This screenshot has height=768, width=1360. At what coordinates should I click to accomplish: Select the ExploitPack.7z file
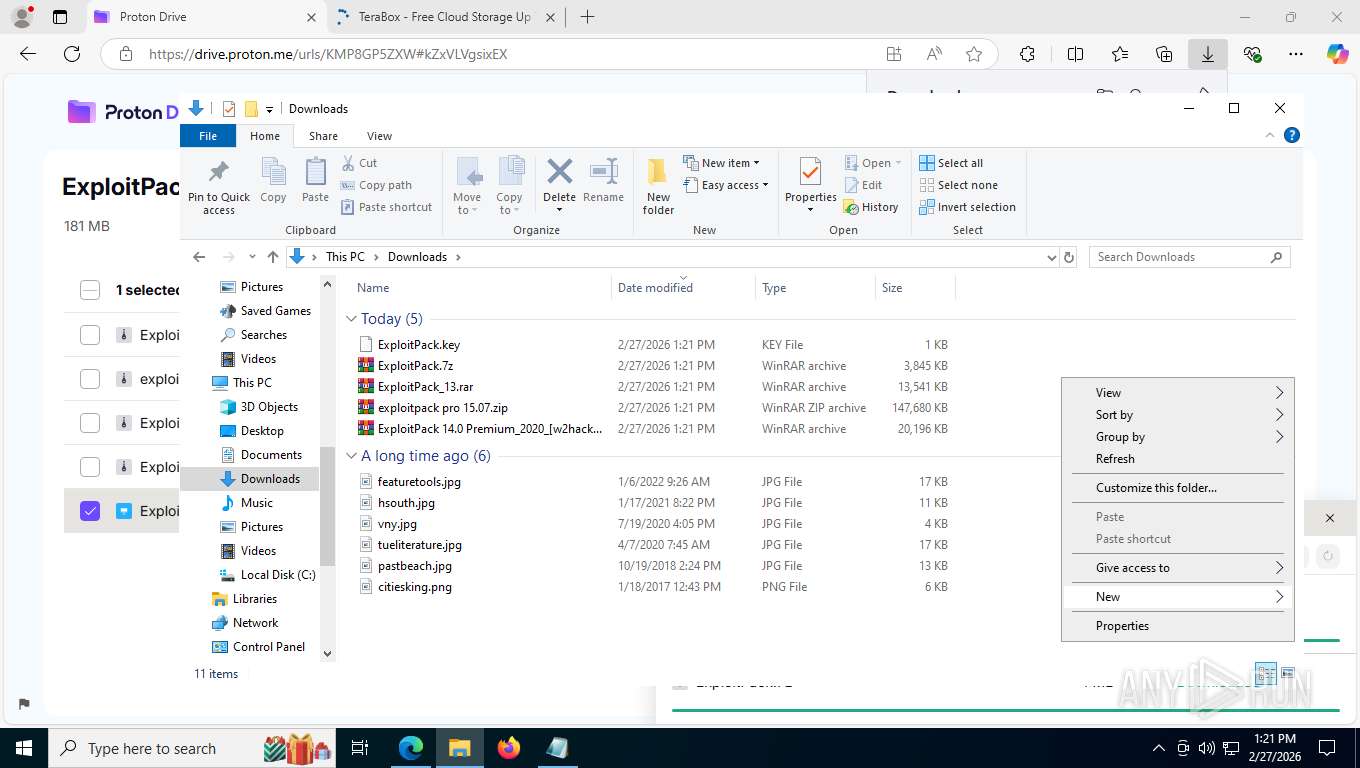[x=415, y=366]
